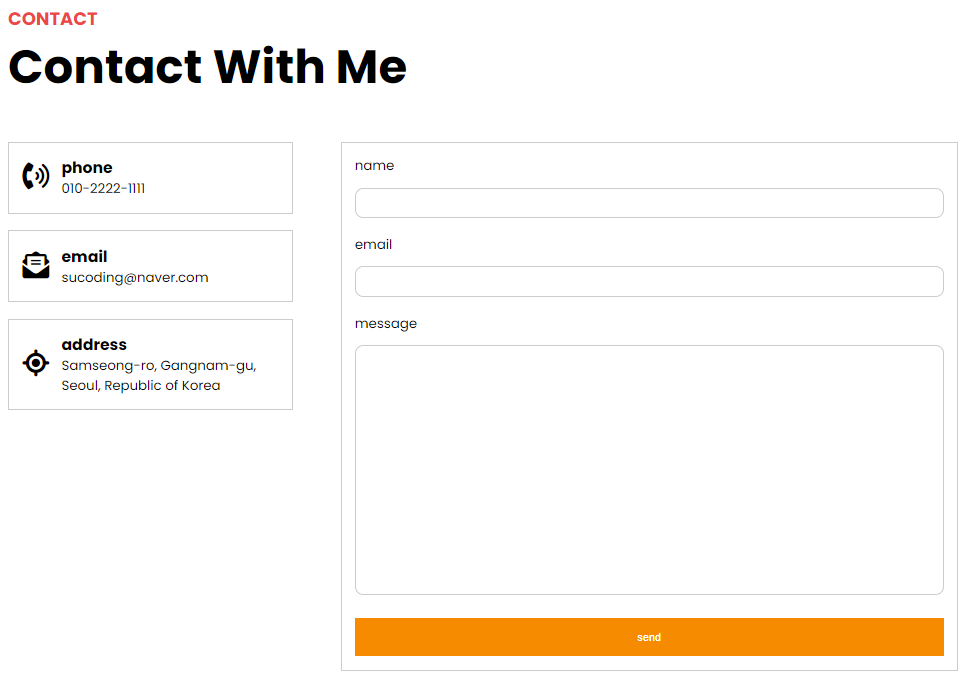Click the 'email' label above the form's email field
This screenshot has width=977, height=682.
pyautogui.click(x=373, y=245)
